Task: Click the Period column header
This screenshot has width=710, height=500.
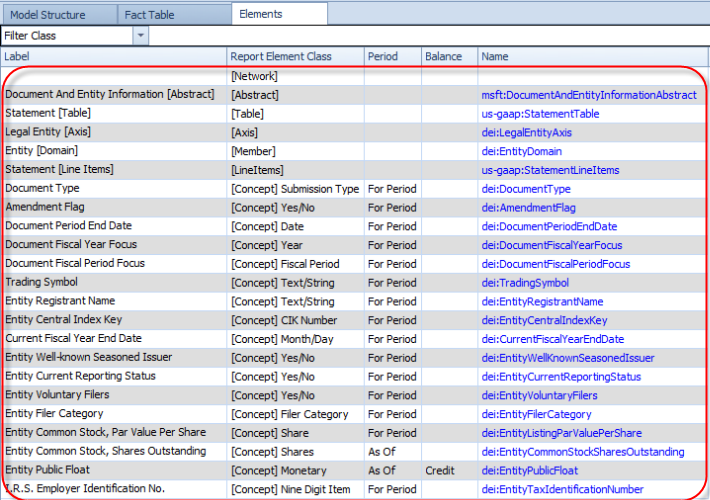Action: coord(393,57)
